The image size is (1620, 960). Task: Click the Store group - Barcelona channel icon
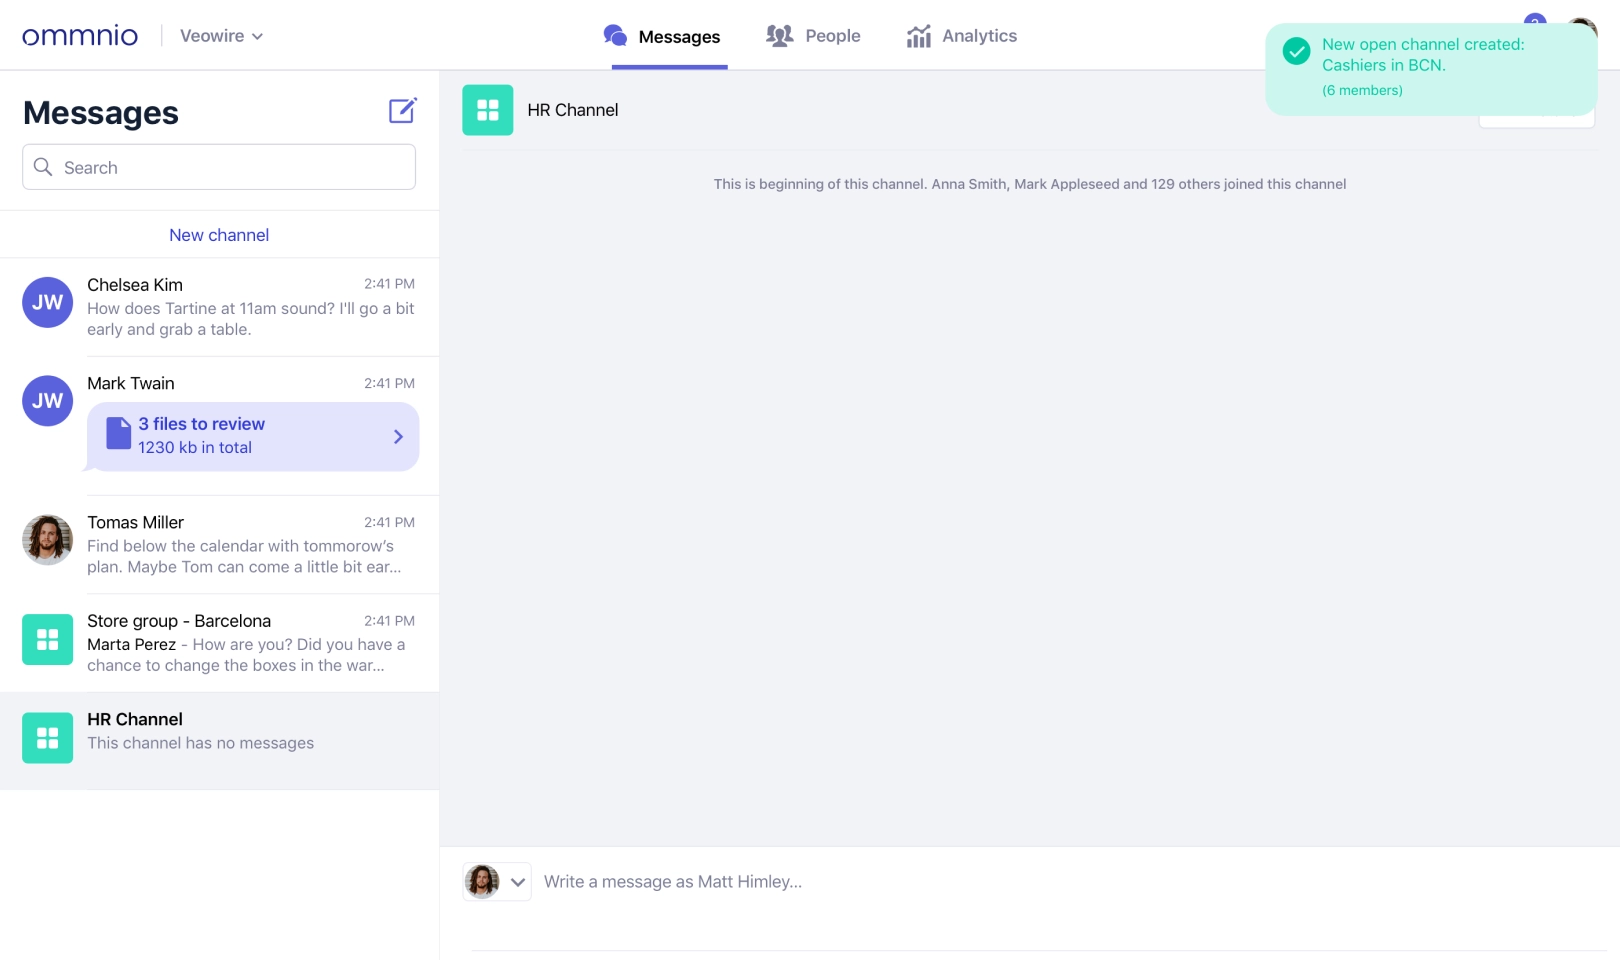tap(47, 640)
